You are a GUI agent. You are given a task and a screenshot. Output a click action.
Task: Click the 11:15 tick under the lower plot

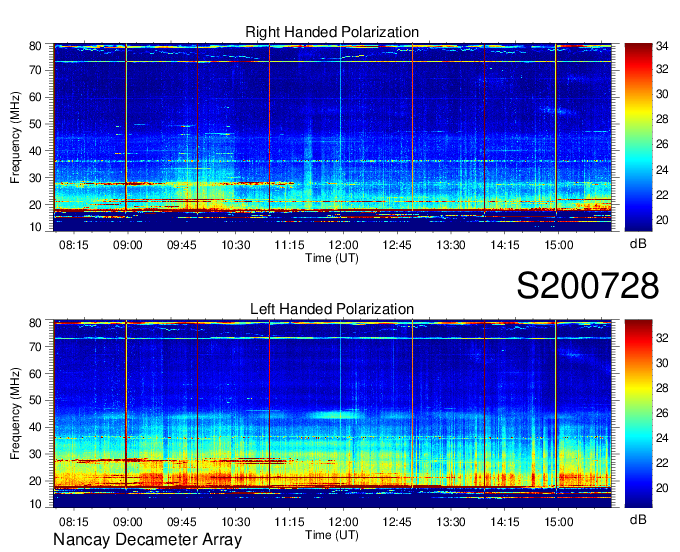tap(289, 522)
